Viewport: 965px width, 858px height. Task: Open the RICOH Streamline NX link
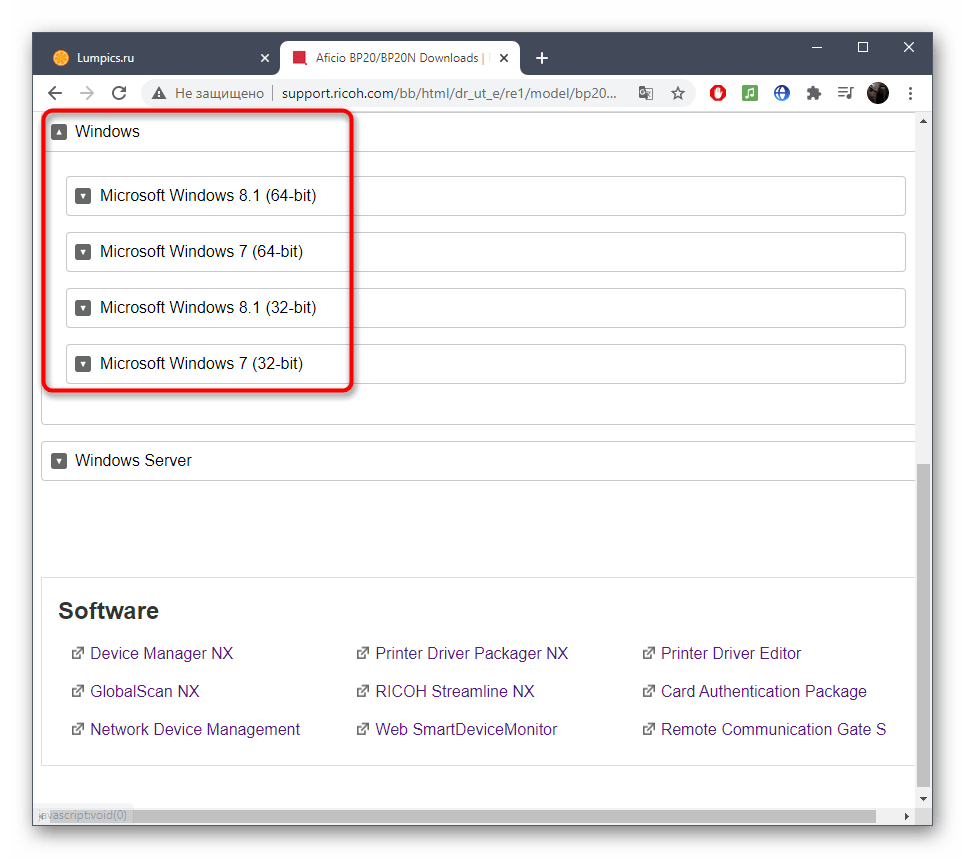(x=455, y=691)
